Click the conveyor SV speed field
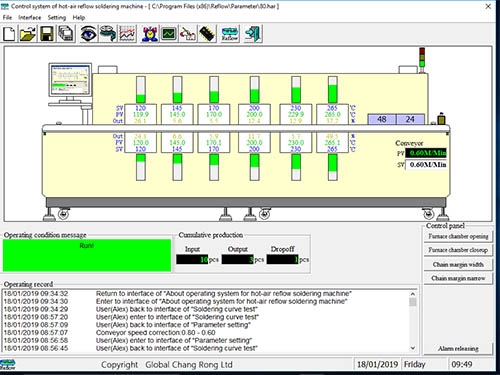 (x=426, y=165)
